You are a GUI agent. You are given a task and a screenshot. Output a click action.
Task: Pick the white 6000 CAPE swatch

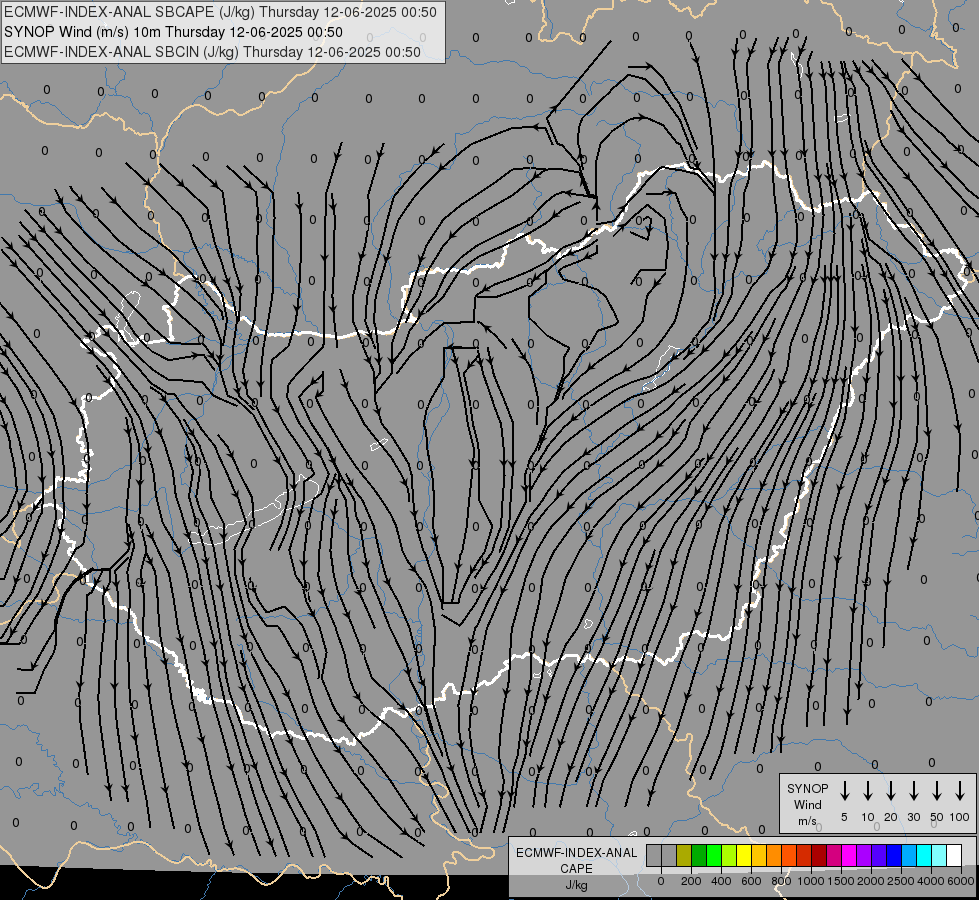click(955, 855)
